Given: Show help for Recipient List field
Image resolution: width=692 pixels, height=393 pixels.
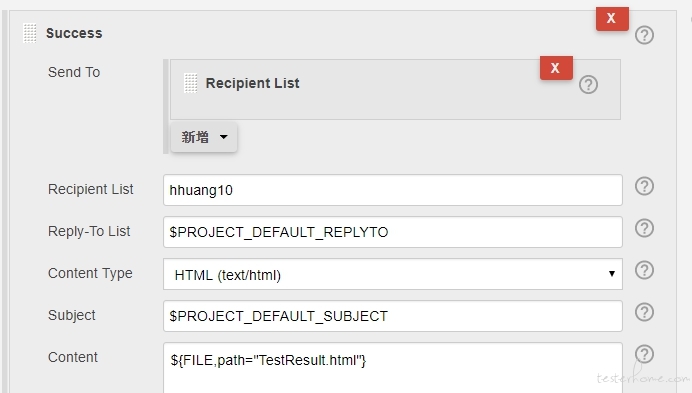Looking at the screenshot, I should 644,186.
